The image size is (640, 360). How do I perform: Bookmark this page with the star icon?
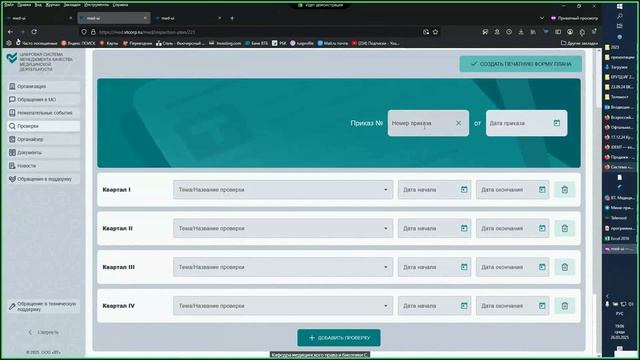436,32
